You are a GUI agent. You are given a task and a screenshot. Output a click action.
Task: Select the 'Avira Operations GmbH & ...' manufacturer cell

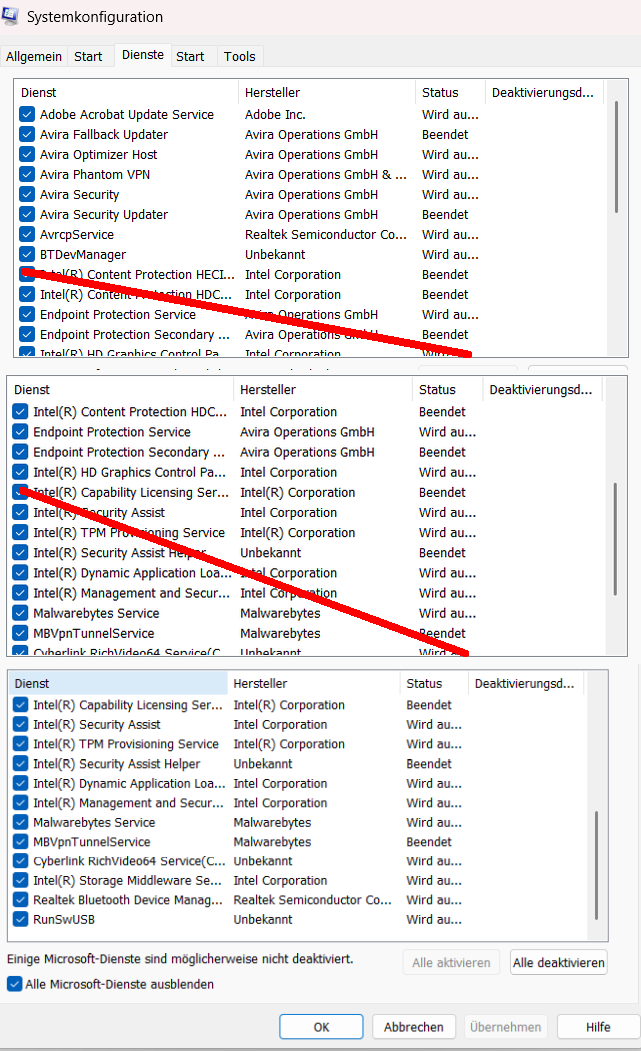coord(326,175)
